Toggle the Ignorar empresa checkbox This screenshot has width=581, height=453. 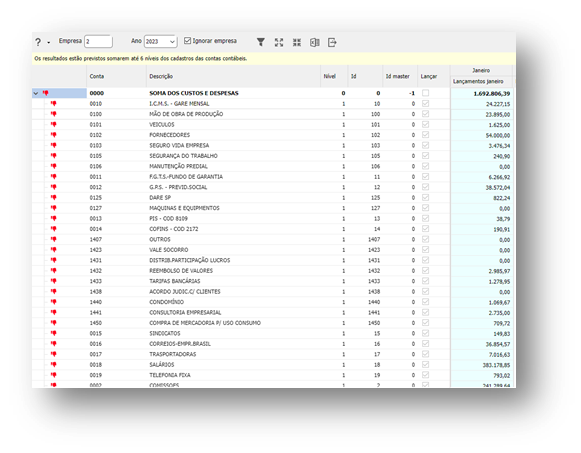[x=187, y=40]
